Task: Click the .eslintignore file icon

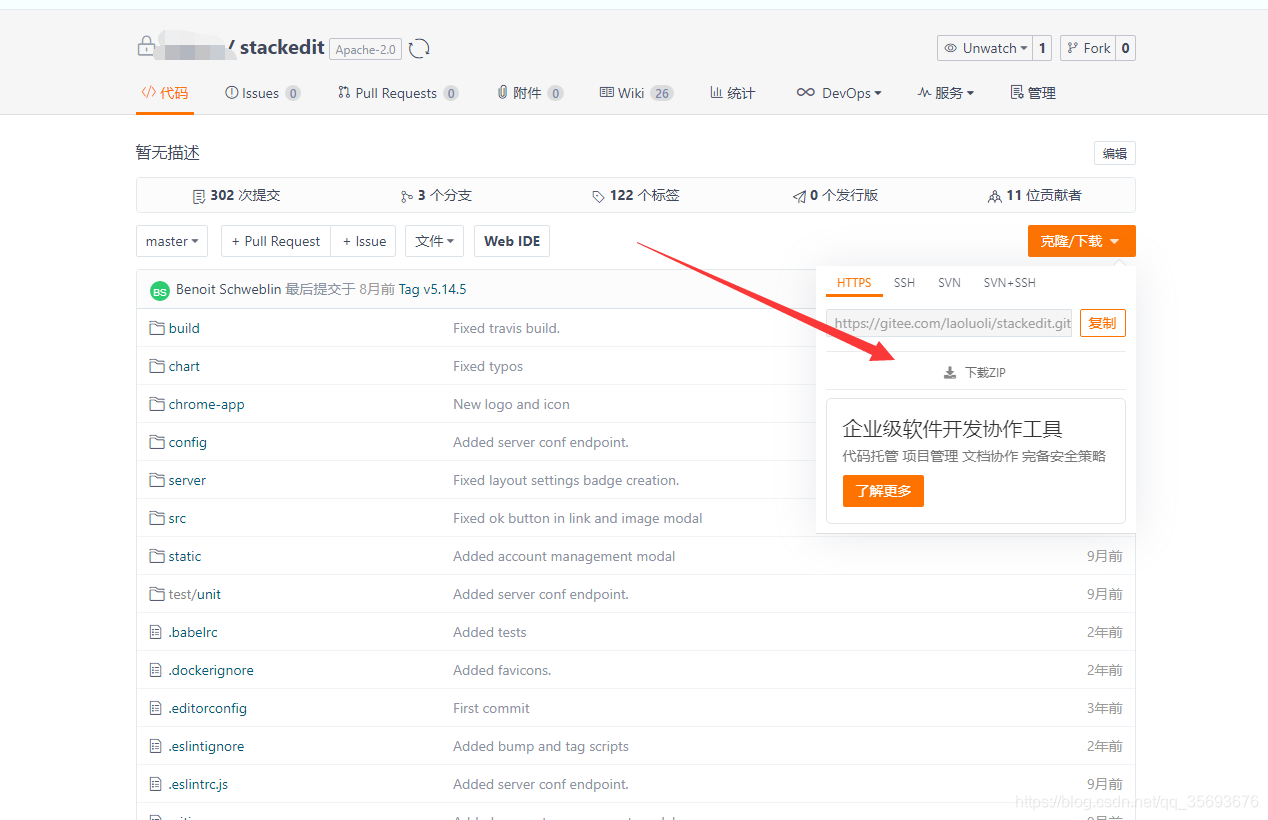Action: click(x=155, y=746)
